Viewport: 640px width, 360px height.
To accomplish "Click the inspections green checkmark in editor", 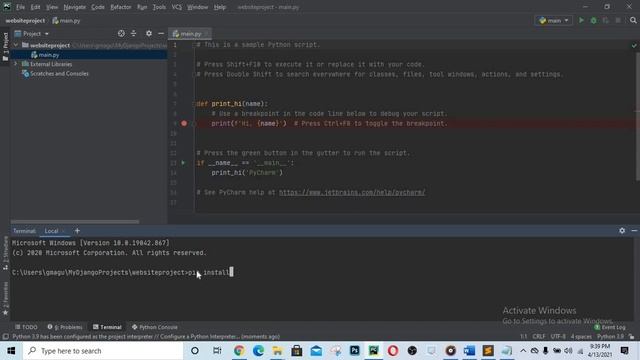I will [x=634, y=45].
